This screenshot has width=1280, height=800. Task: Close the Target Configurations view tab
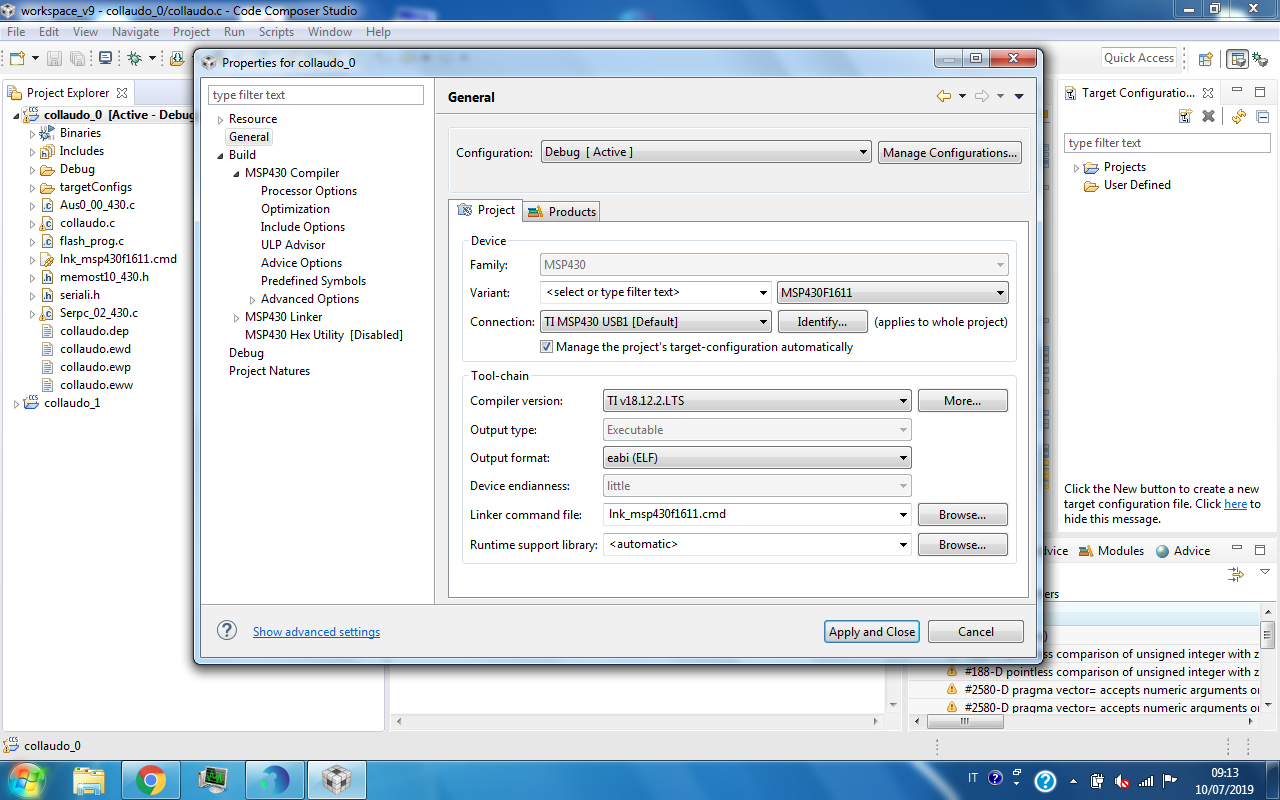(x=1207, y=93)
